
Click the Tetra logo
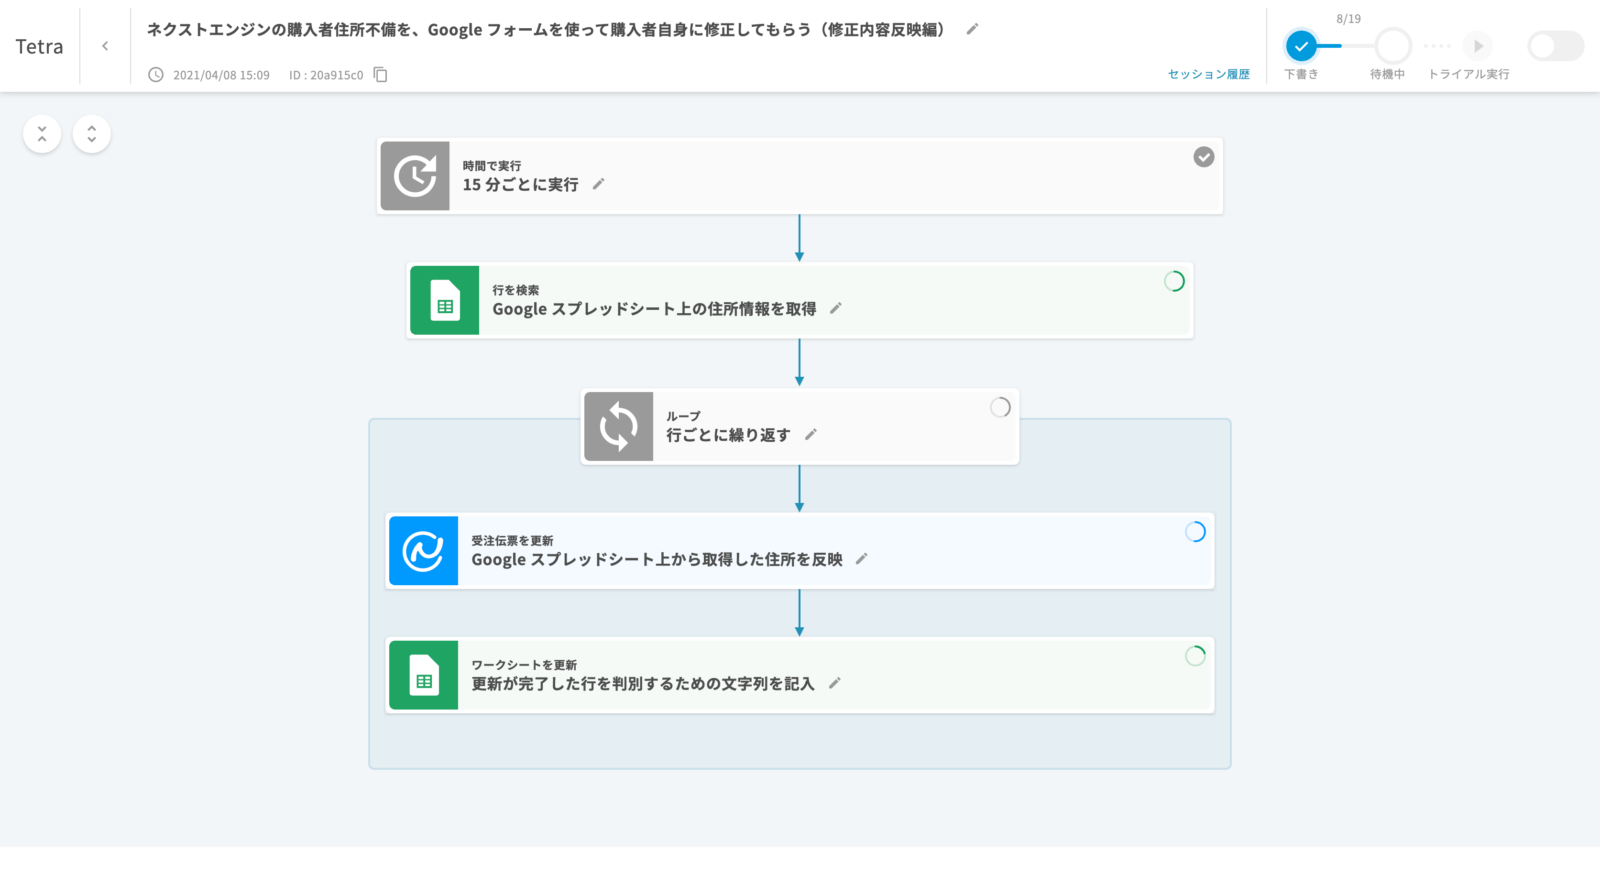coord(39,46)
